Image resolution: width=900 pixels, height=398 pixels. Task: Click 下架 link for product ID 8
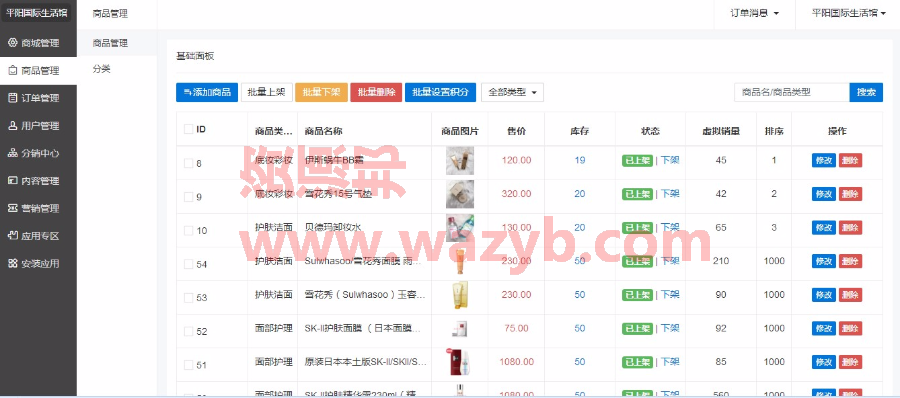tap(670, 160)
